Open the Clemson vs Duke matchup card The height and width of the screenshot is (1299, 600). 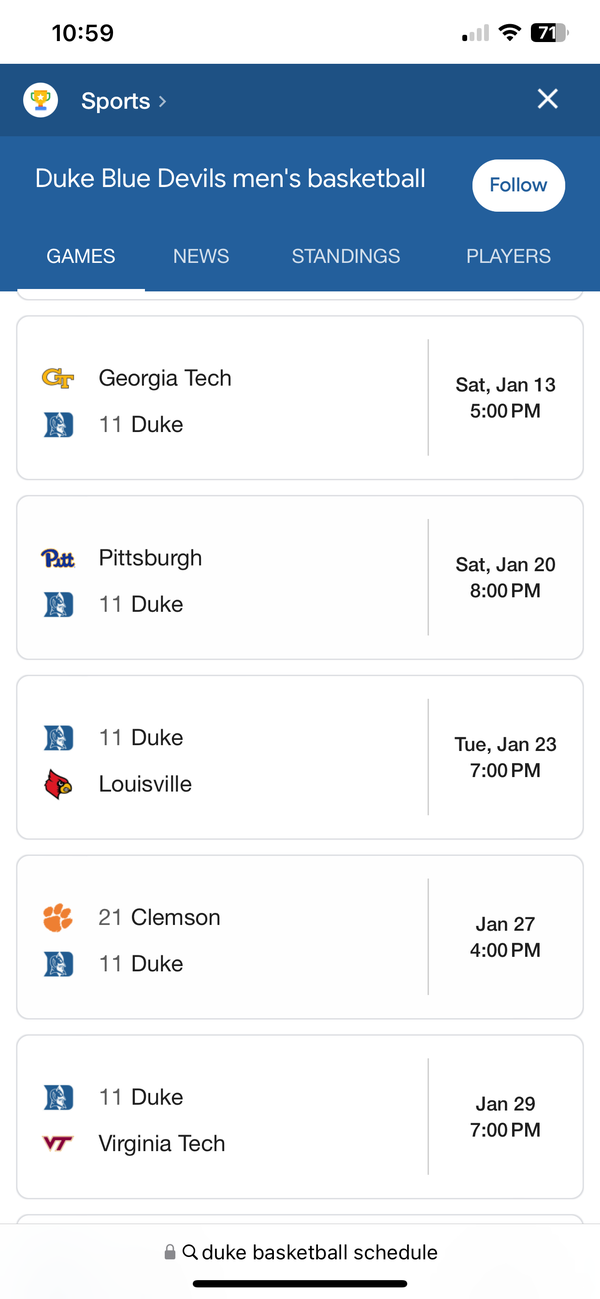300,937
